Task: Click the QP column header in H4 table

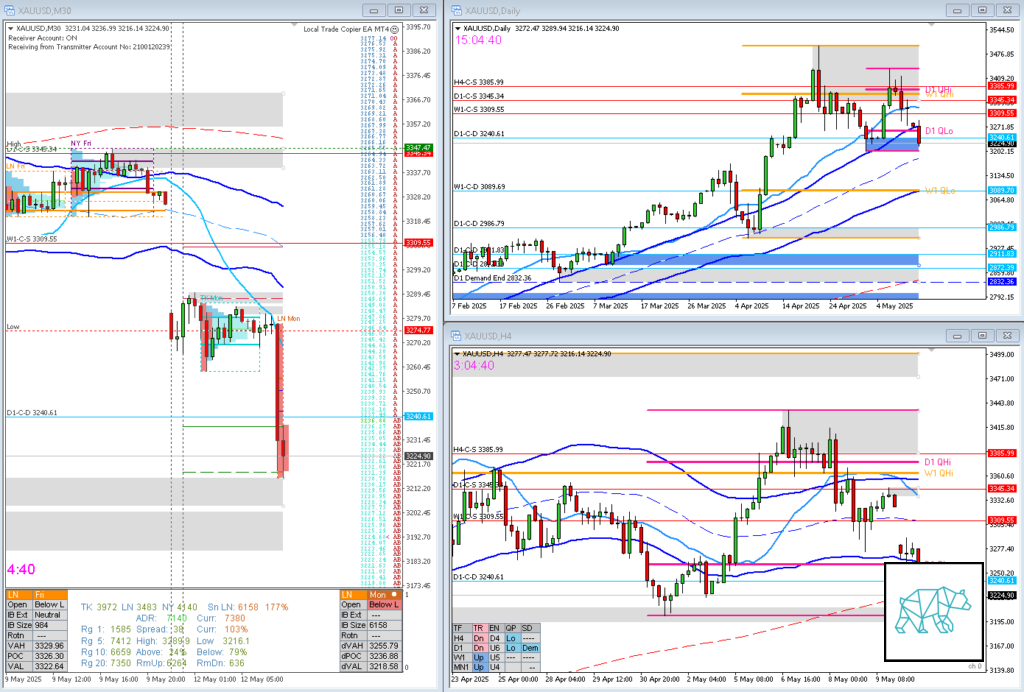Action: (511, 628)
